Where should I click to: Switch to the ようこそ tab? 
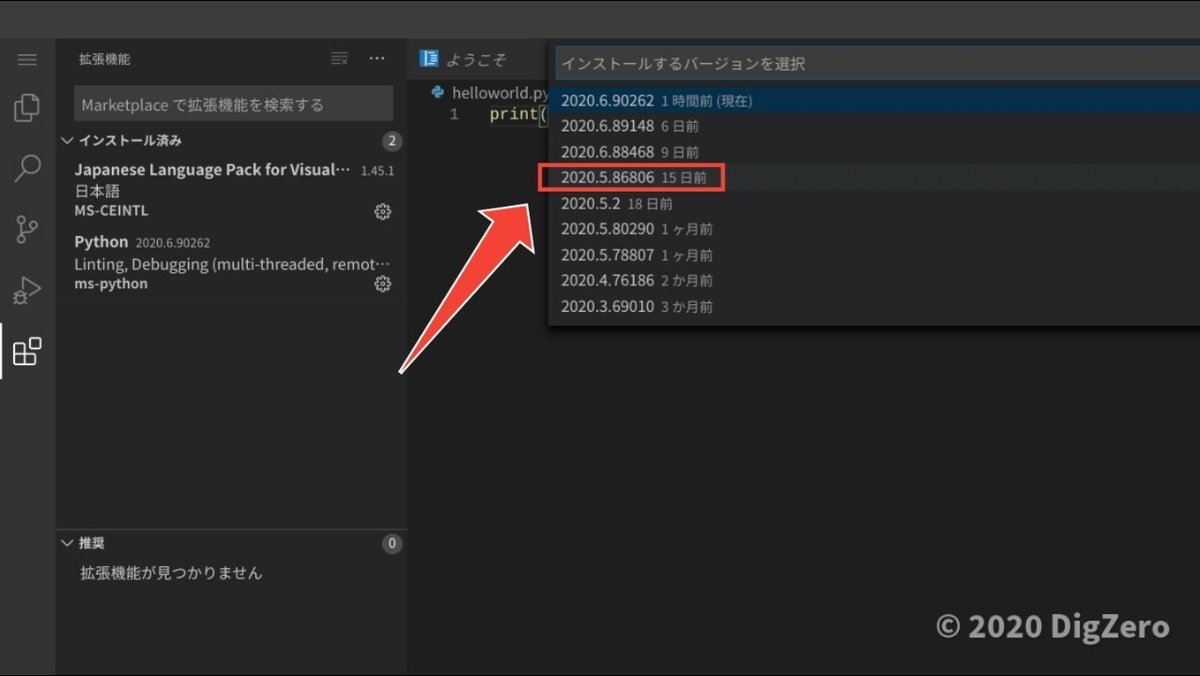click(476, 59)
